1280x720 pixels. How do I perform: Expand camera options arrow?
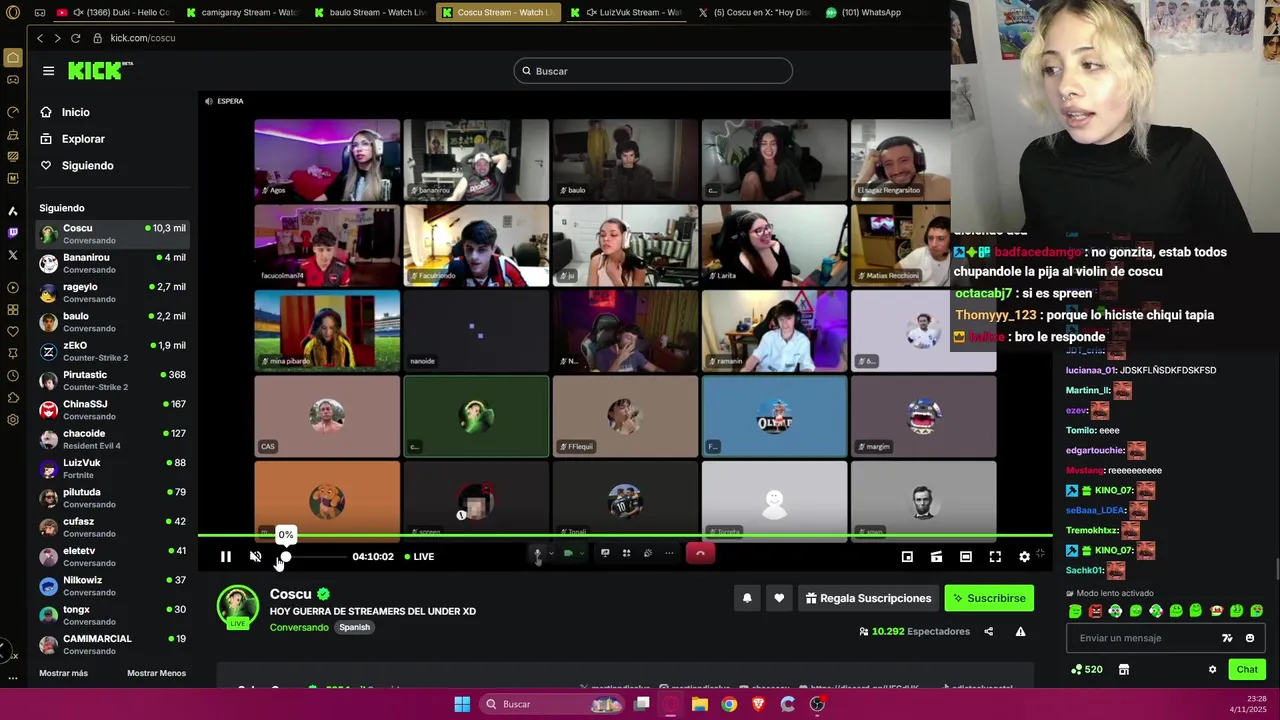[581, 553]
